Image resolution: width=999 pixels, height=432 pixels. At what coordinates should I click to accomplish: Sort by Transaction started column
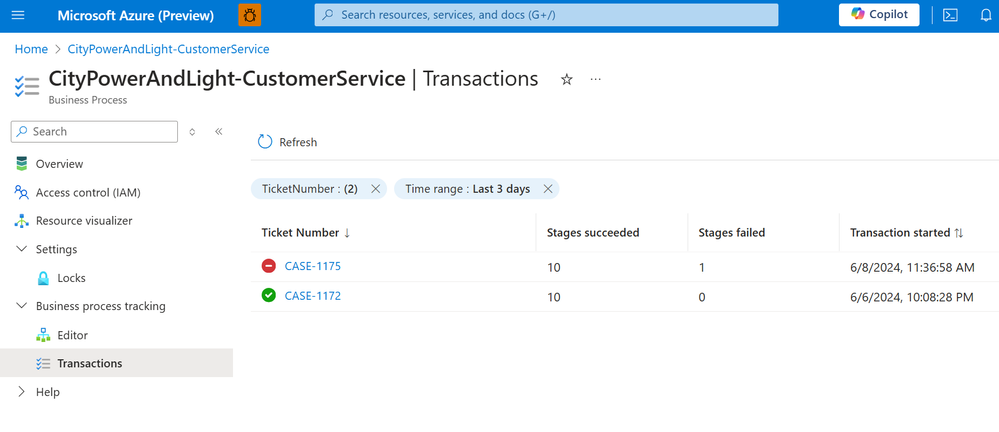(900, 233)
